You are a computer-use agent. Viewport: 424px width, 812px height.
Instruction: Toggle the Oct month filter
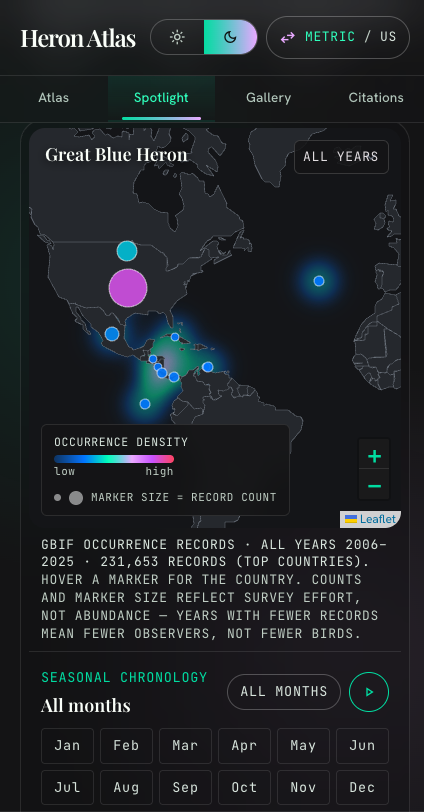(244, 787)
